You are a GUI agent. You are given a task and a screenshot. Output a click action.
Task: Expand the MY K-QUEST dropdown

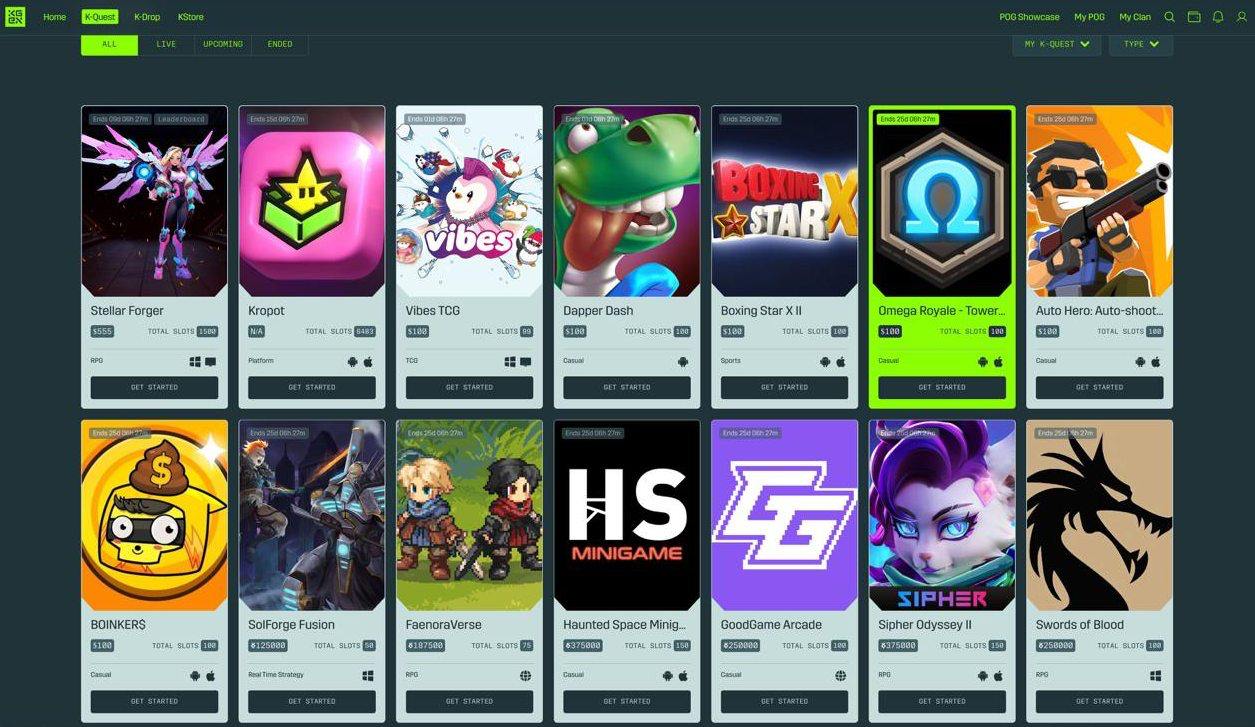(1057, 45)
